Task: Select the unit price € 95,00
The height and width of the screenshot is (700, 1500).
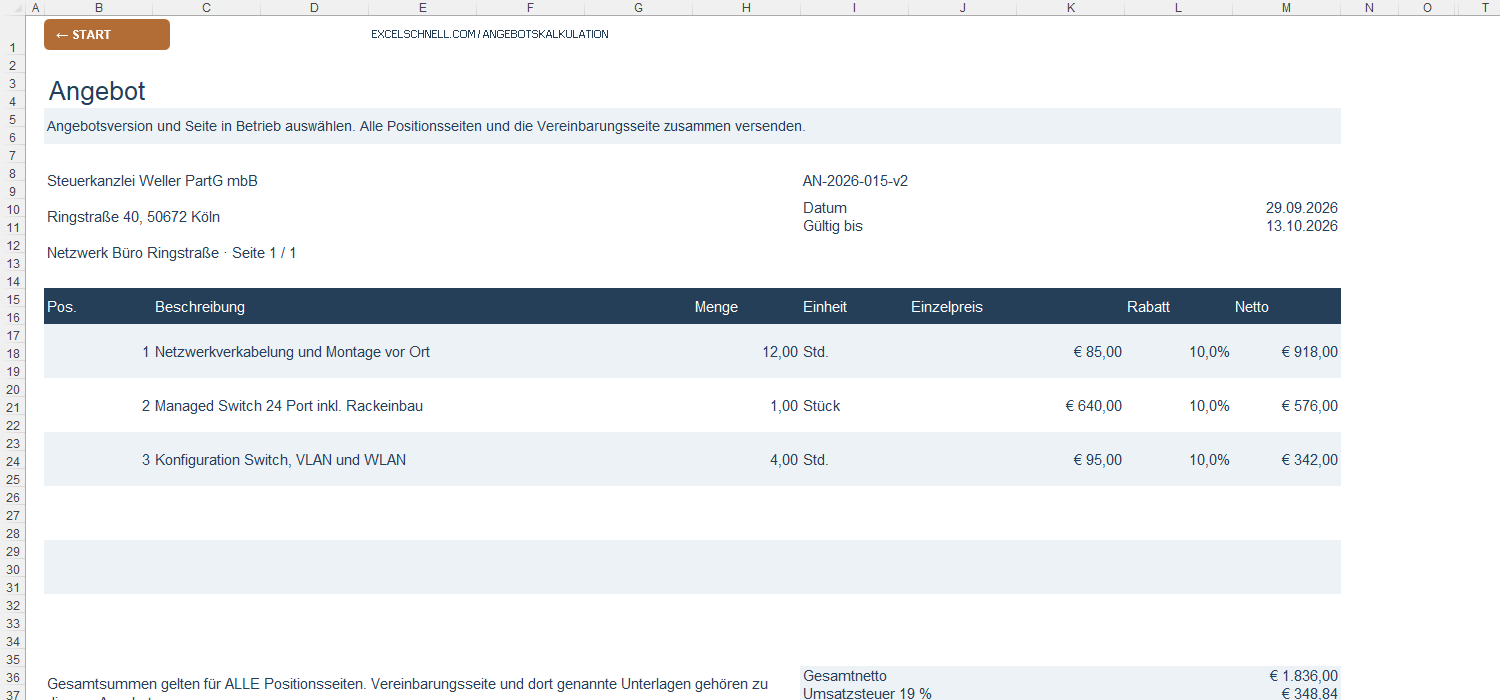Action: (1098, 460)
